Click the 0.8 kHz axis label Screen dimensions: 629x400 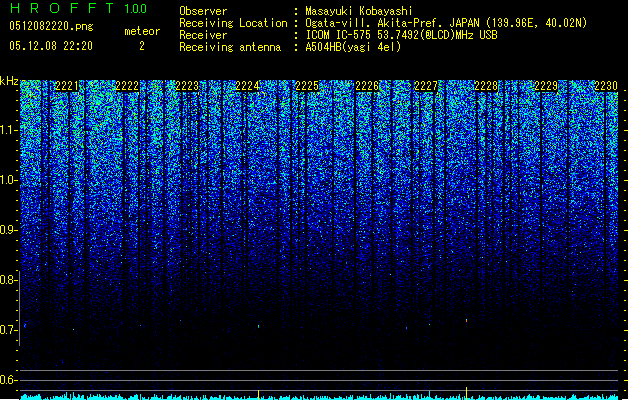point(9,280)
